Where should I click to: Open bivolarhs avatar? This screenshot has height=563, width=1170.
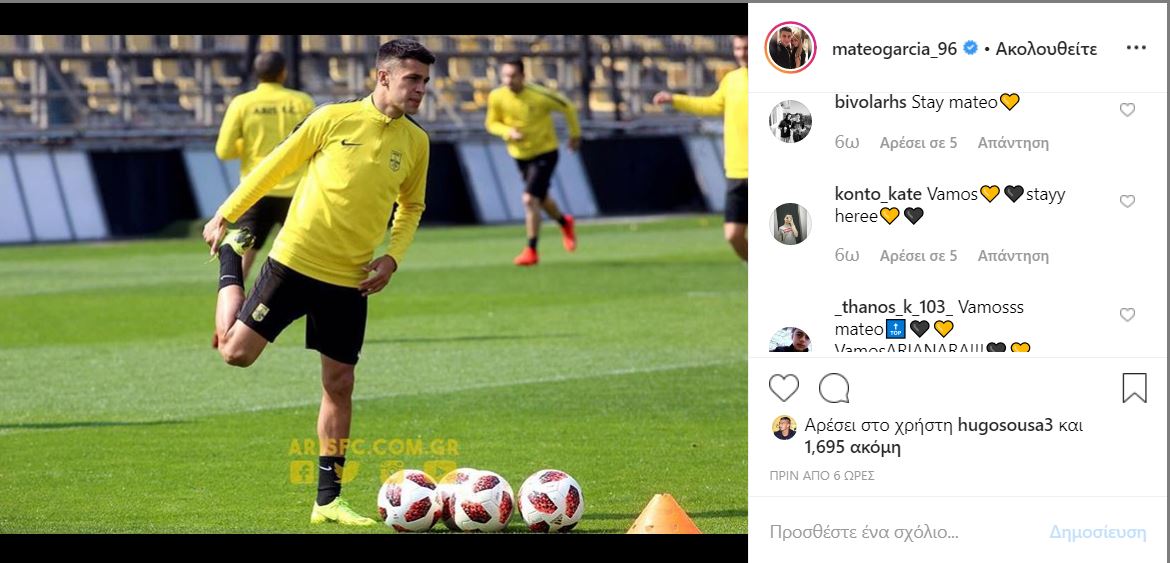click(790, 121)
